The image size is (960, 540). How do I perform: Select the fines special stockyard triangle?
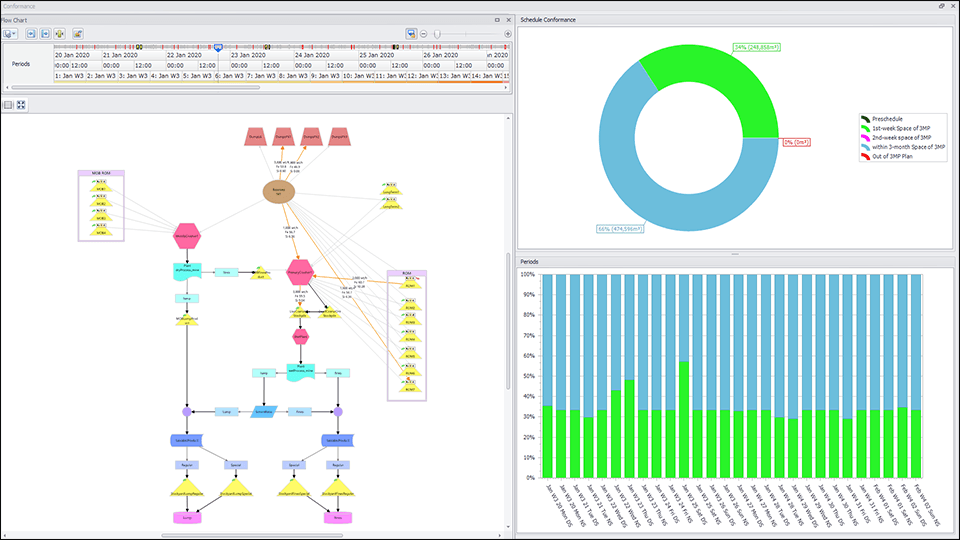[294, 489]
